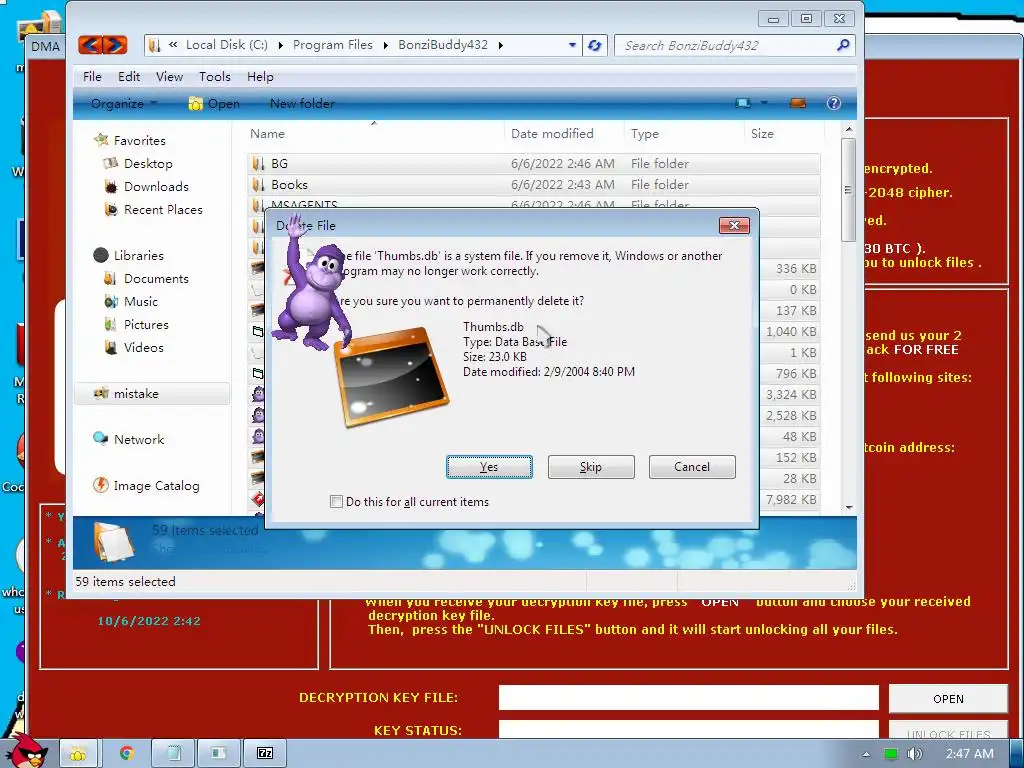The width and height of the screenshot is (1024, 768).
Task: Open Chrome from the taskbar
Action: click(x=127, y=753)
